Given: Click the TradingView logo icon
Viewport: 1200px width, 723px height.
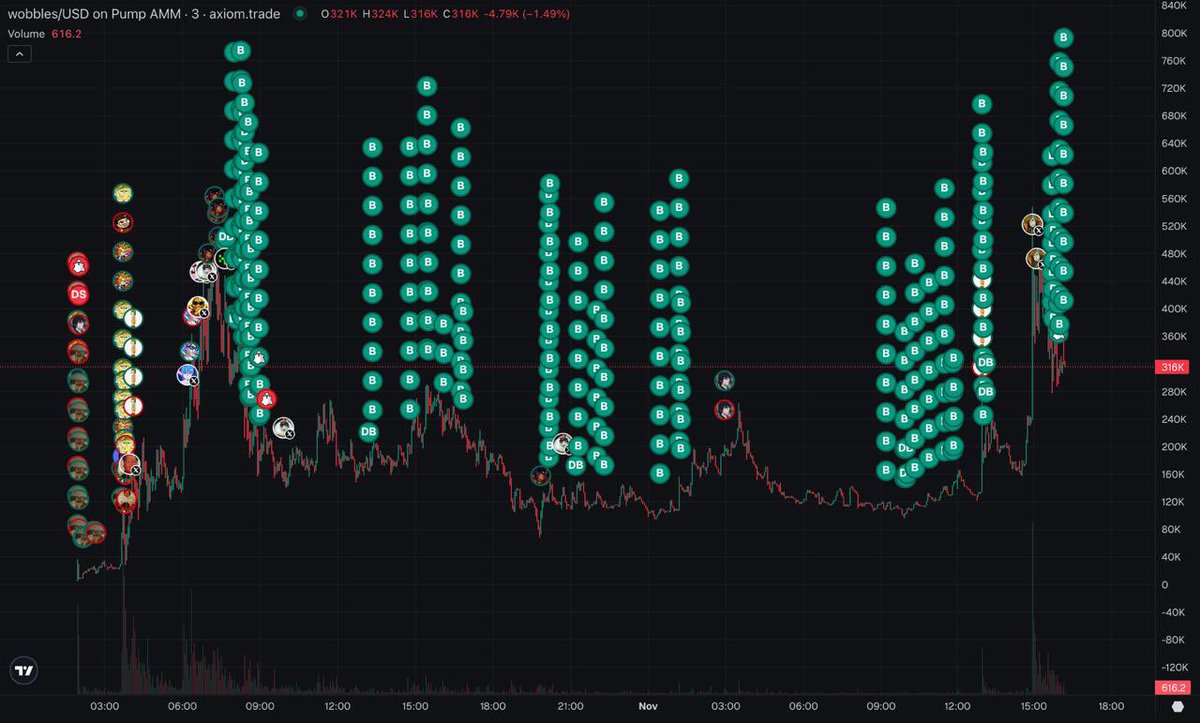Looking at the screenshot, I should [x=24, y=671].
